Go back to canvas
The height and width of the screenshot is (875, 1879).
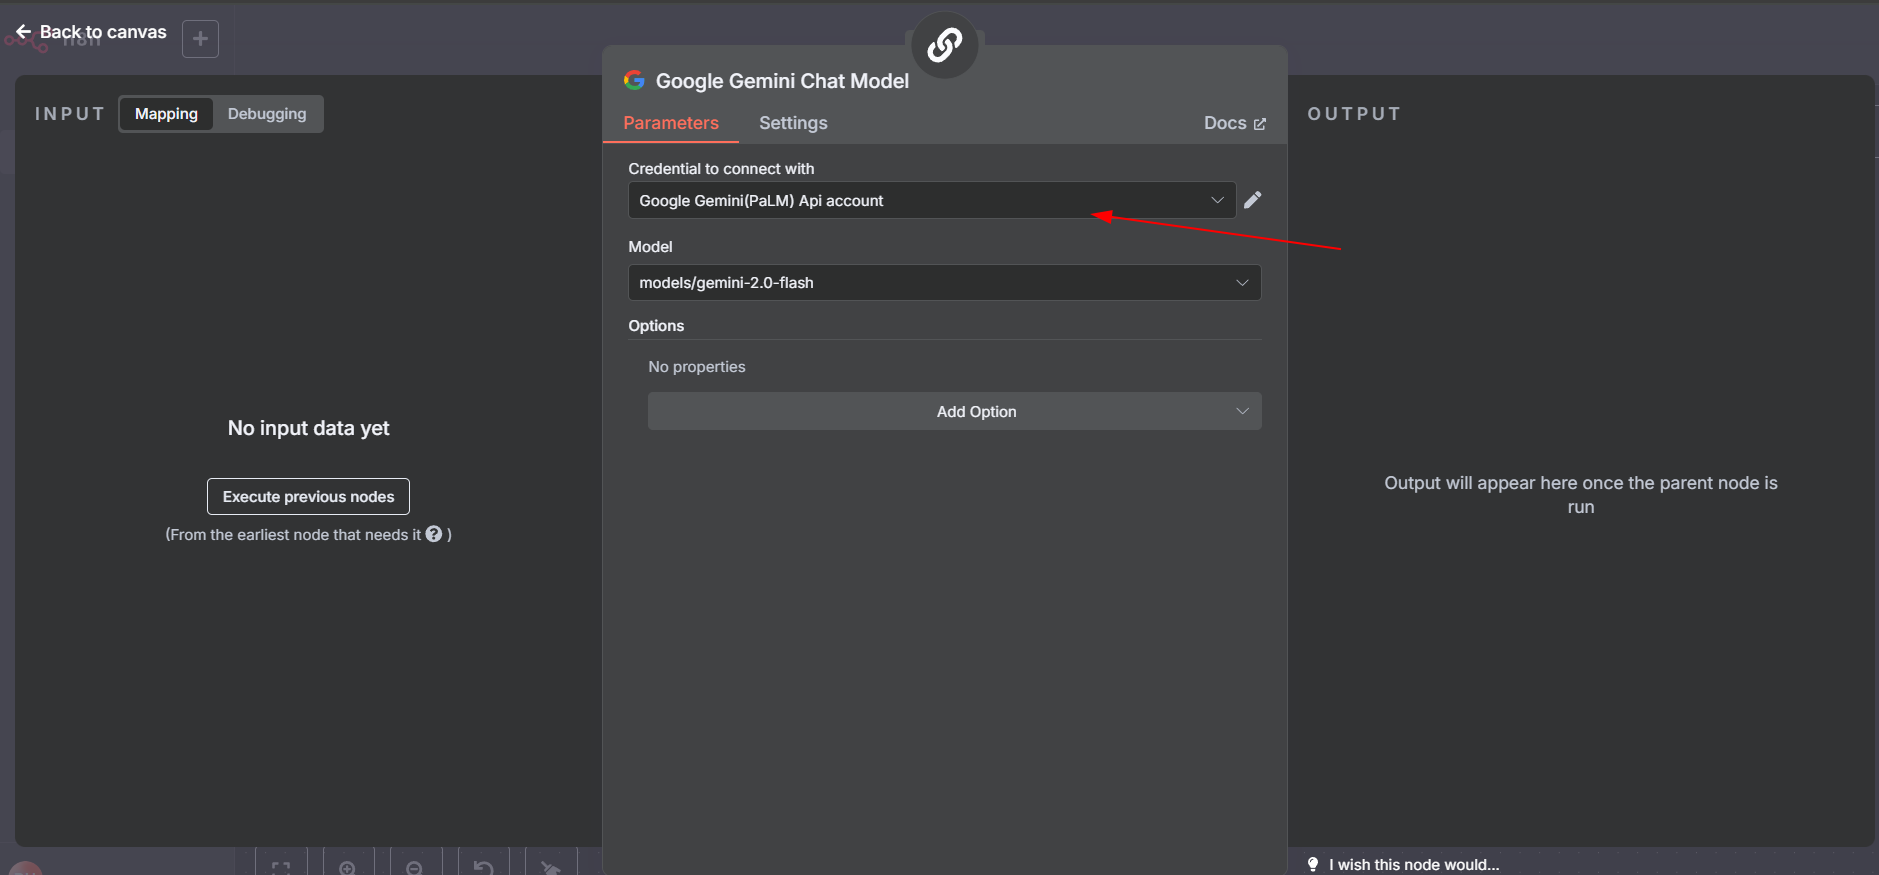91,32
